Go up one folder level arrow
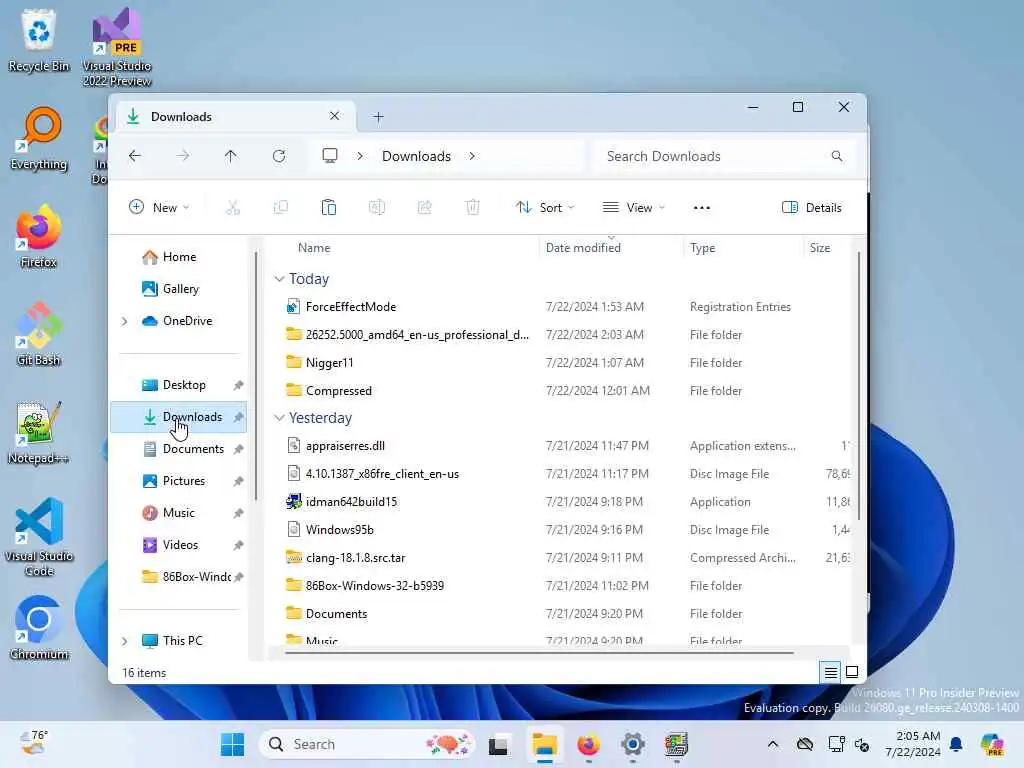This screenshot has height=768, width=1024. (231, 156)
